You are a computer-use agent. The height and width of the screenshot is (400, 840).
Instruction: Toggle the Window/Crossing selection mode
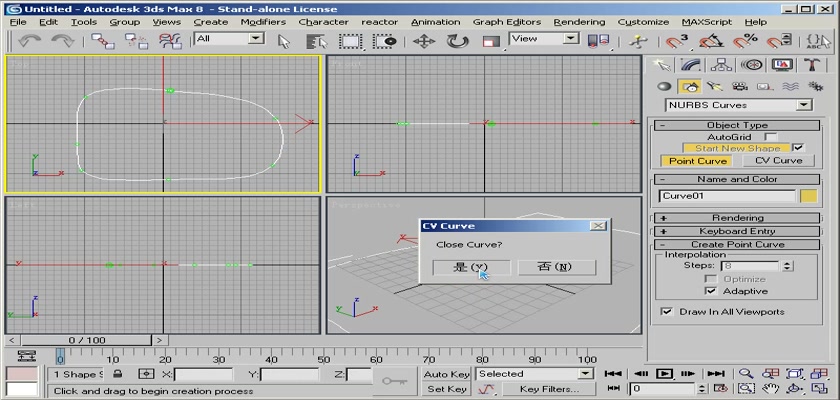[x=385, y=41]
